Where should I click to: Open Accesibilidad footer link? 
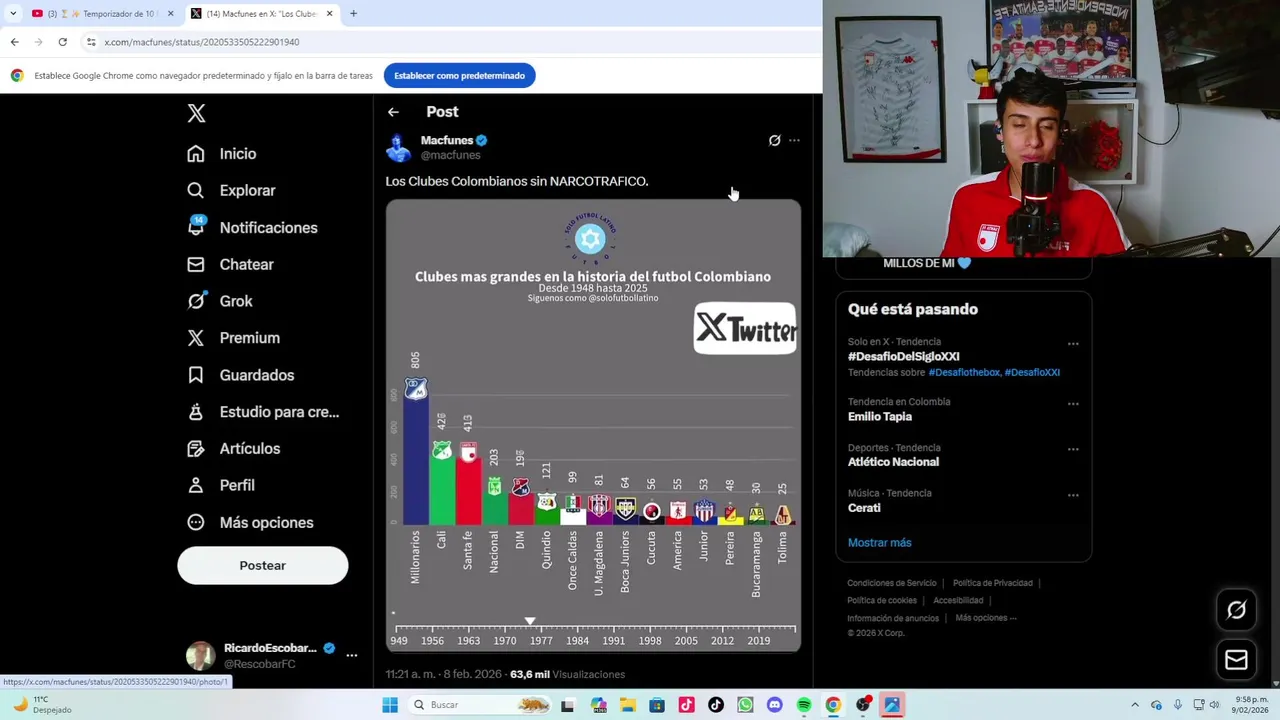point(958,600)
